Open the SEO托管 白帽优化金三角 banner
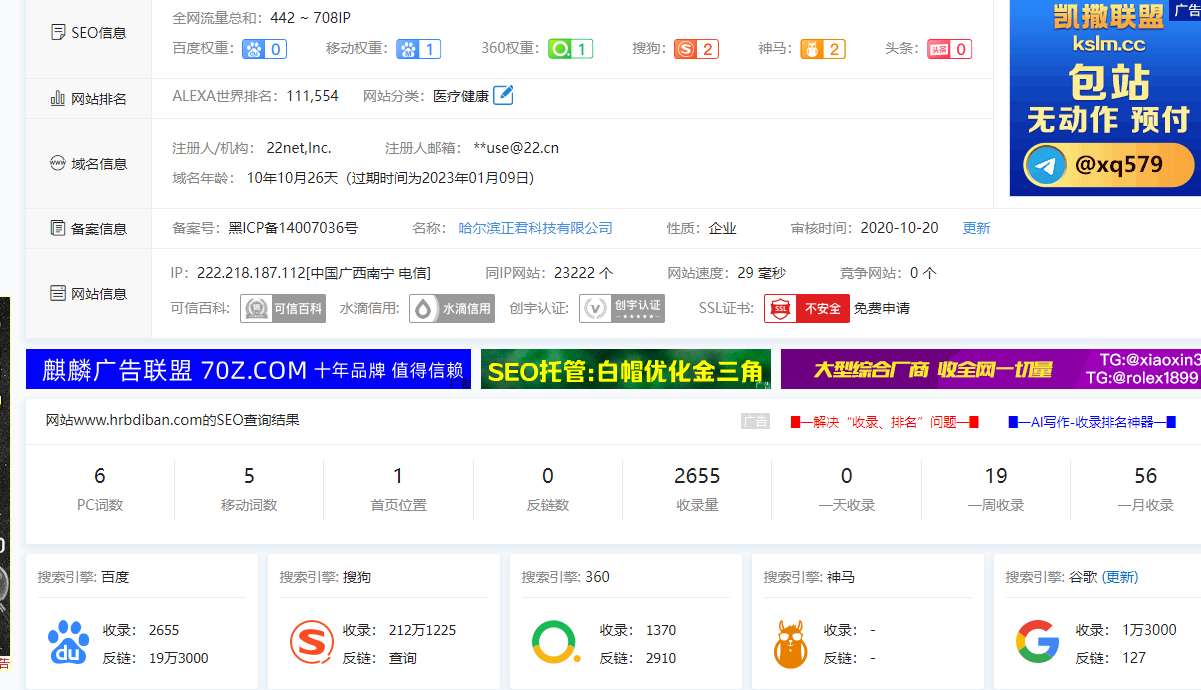The image size is (1201, 690). pos(626,369)
